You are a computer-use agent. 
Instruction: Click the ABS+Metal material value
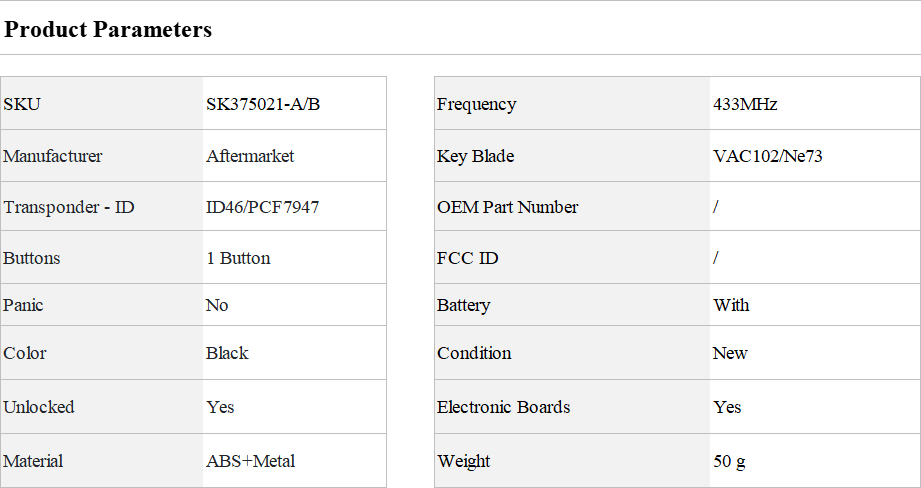pyautogui.click(x=250, y=461)
